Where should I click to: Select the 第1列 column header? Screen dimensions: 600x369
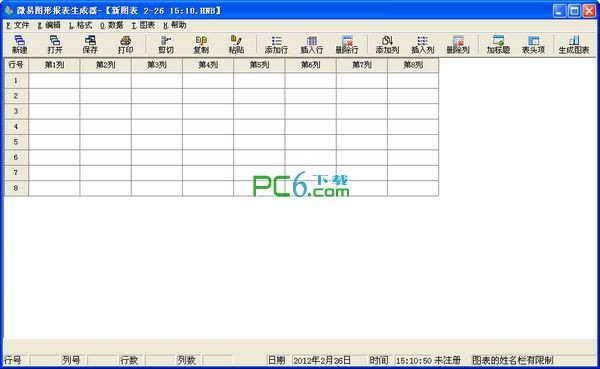pyautogui.click(x=54, y=65)
